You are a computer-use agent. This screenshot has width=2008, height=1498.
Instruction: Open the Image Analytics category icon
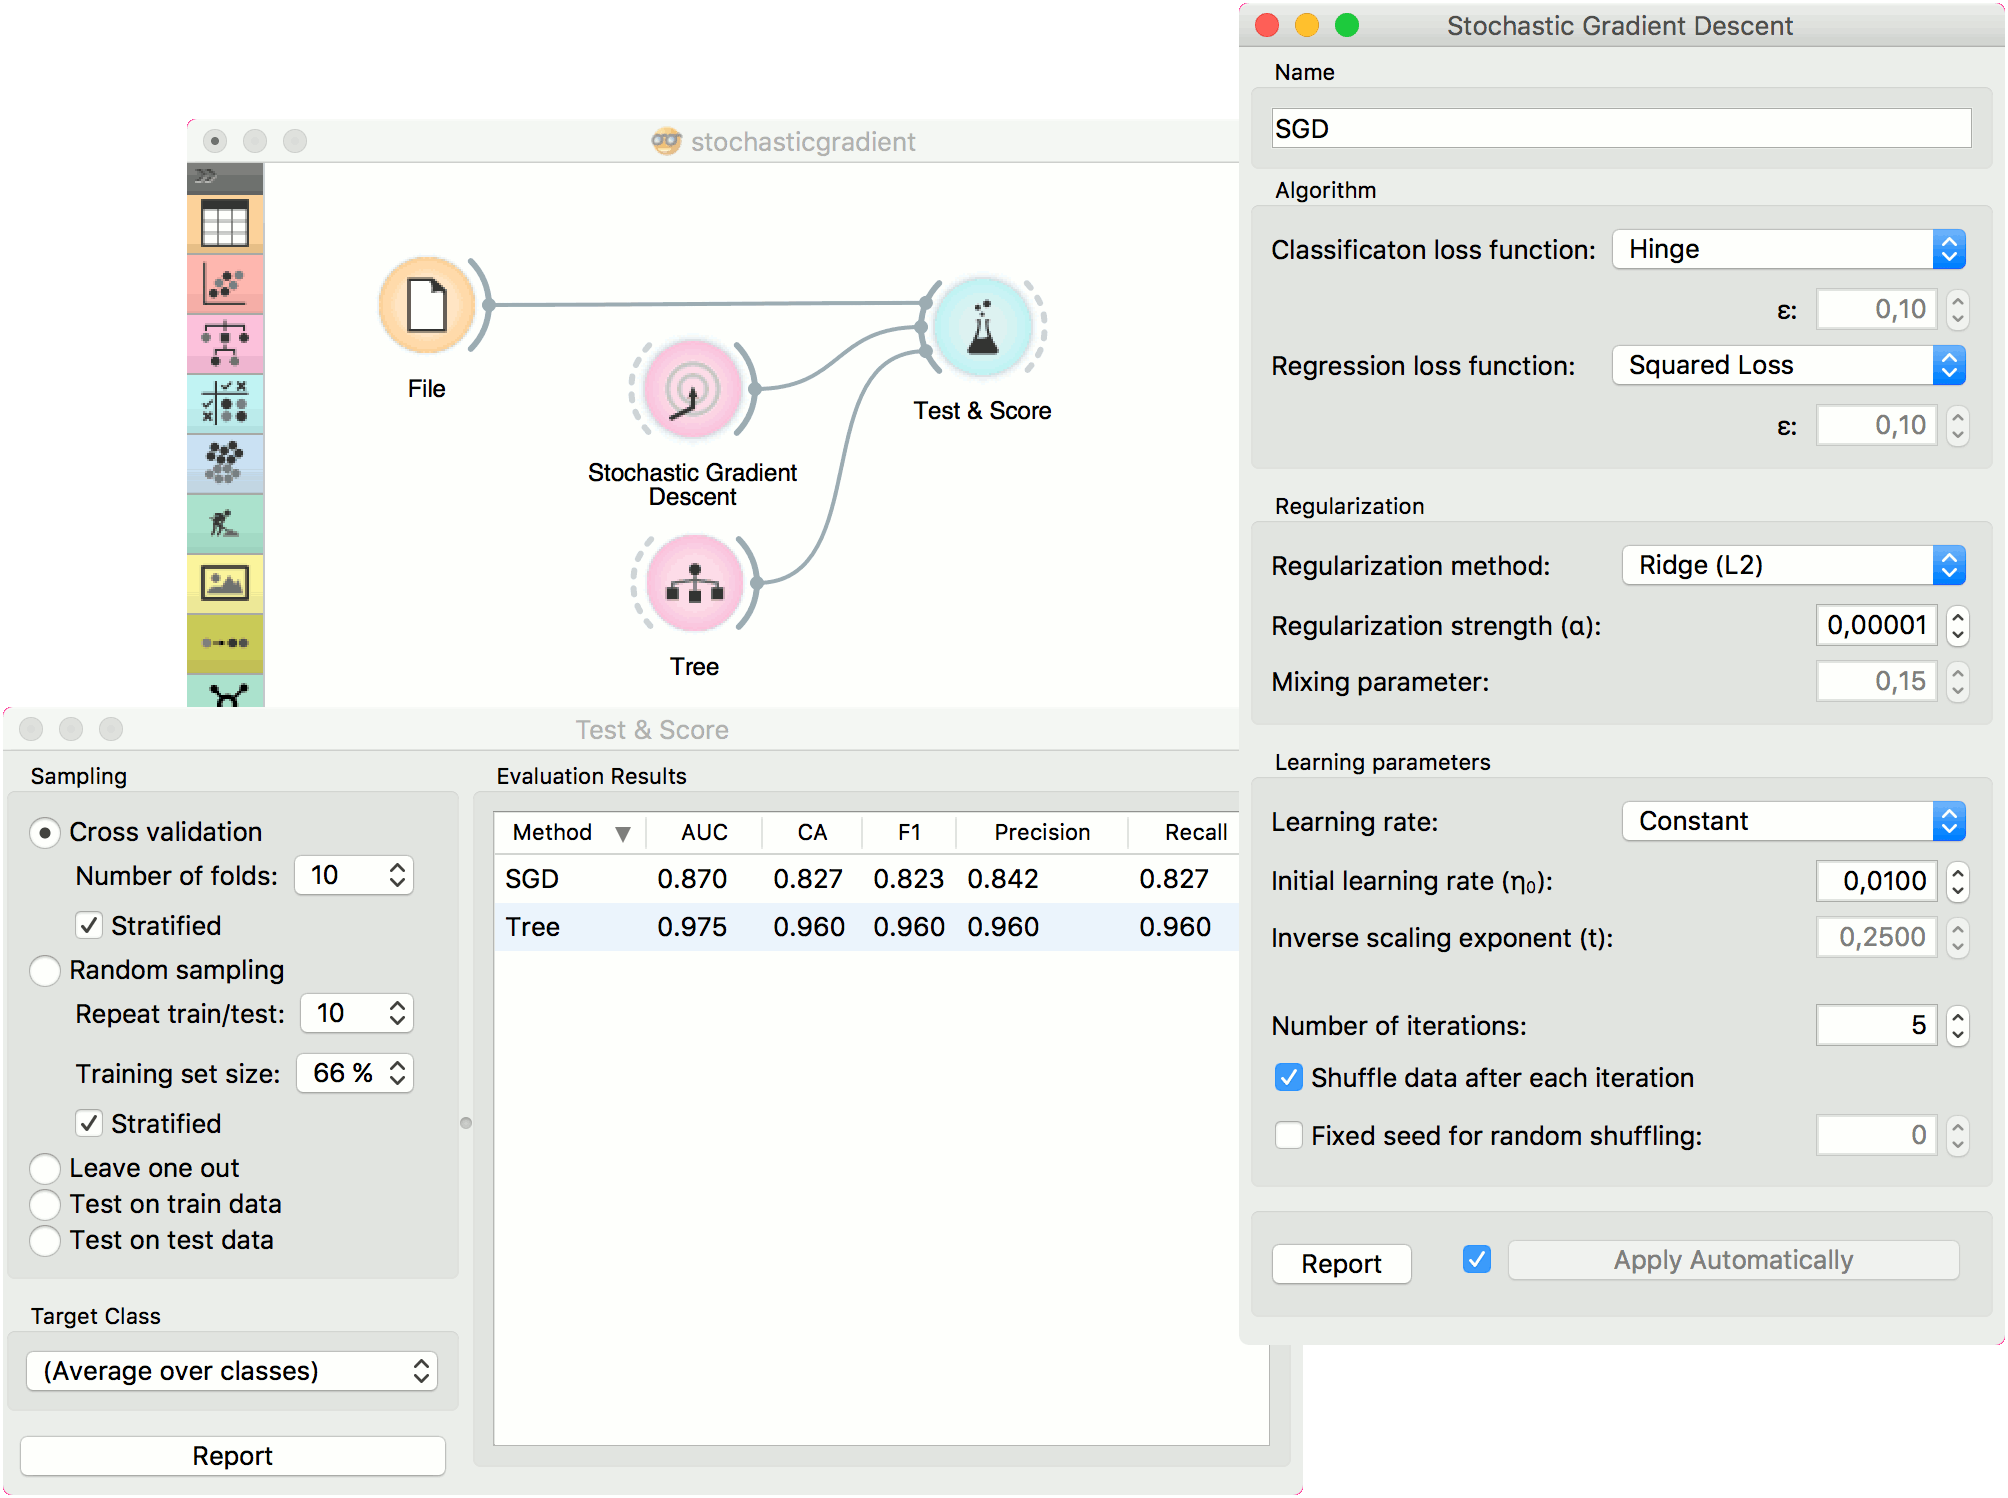point(225,583)
